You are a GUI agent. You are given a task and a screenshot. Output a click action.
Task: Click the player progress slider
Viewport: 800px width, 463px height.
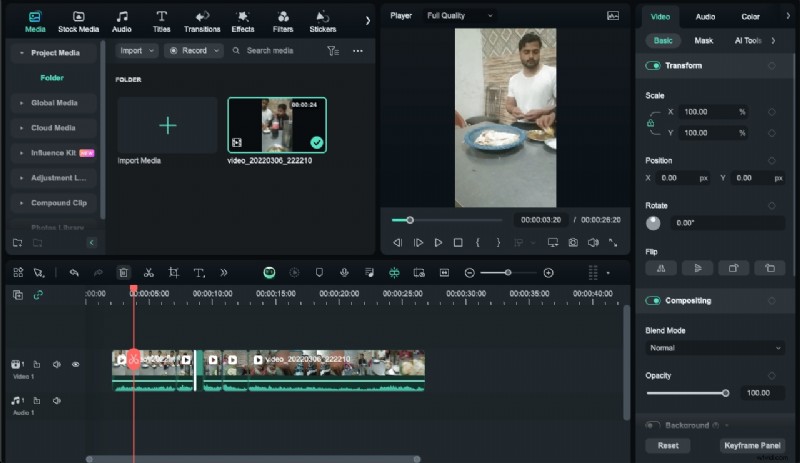point(446,220)
